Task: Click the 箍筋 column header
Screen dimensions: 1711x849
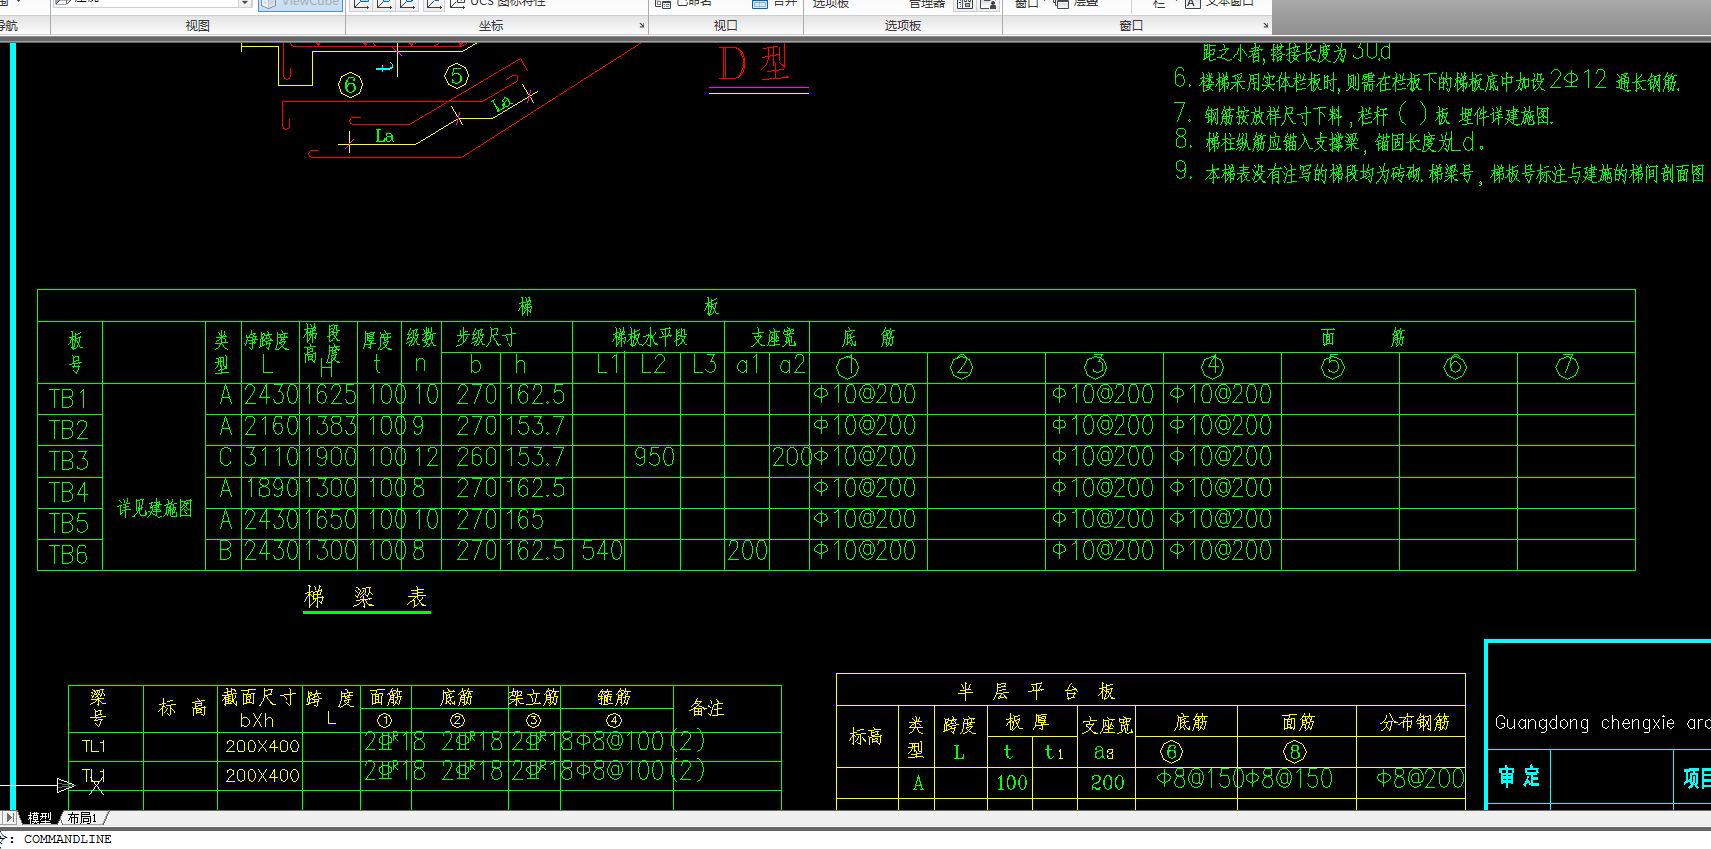Action: point(614,697)
